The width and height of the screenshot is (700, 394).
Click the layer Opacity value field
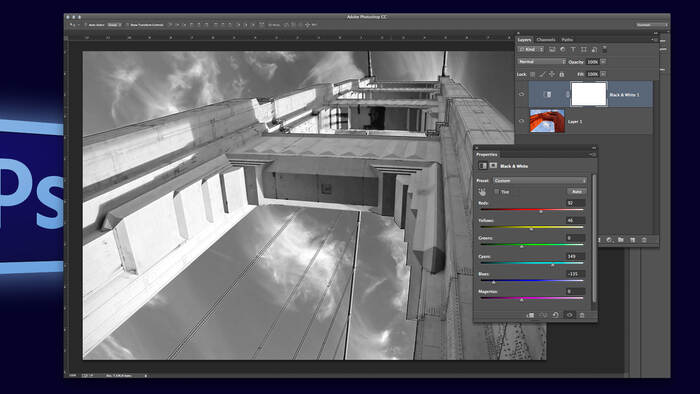(592, 62)
